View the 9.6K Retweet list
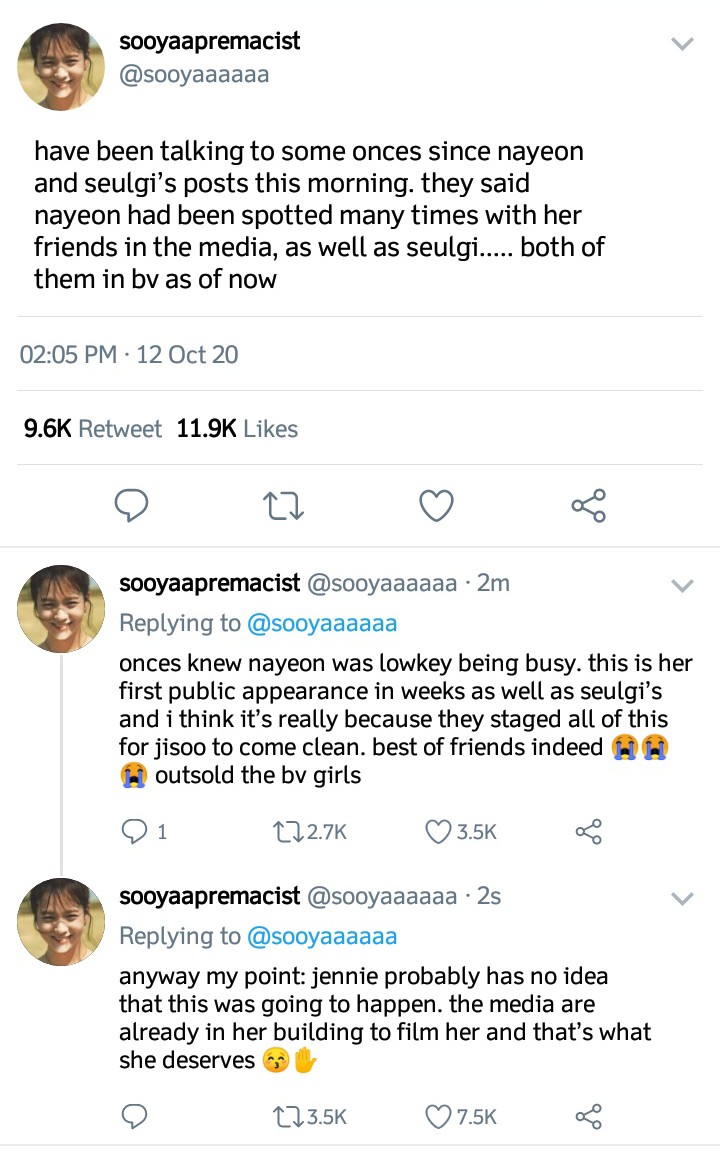 coord(91,429)
